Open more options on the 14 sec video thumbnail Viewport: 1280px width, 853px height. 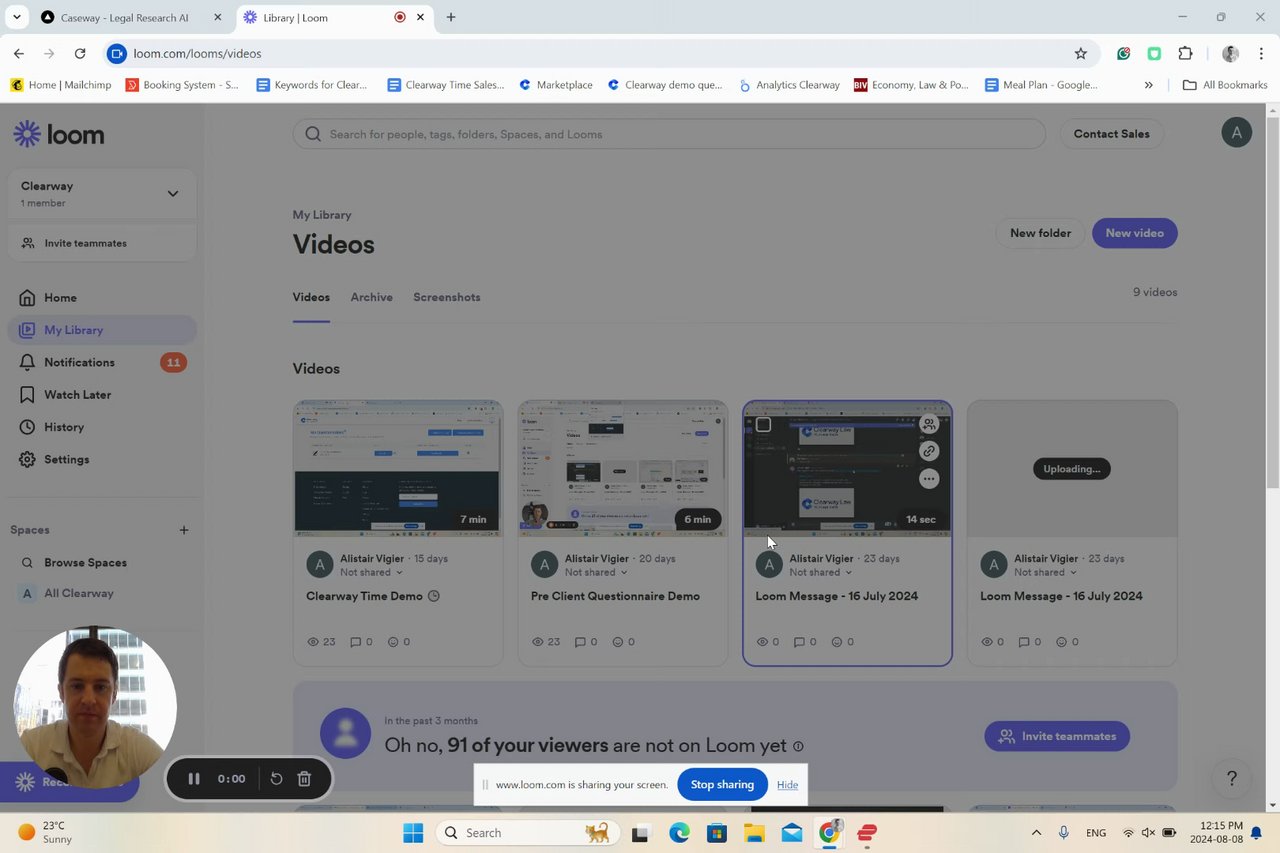pos(929,479)
